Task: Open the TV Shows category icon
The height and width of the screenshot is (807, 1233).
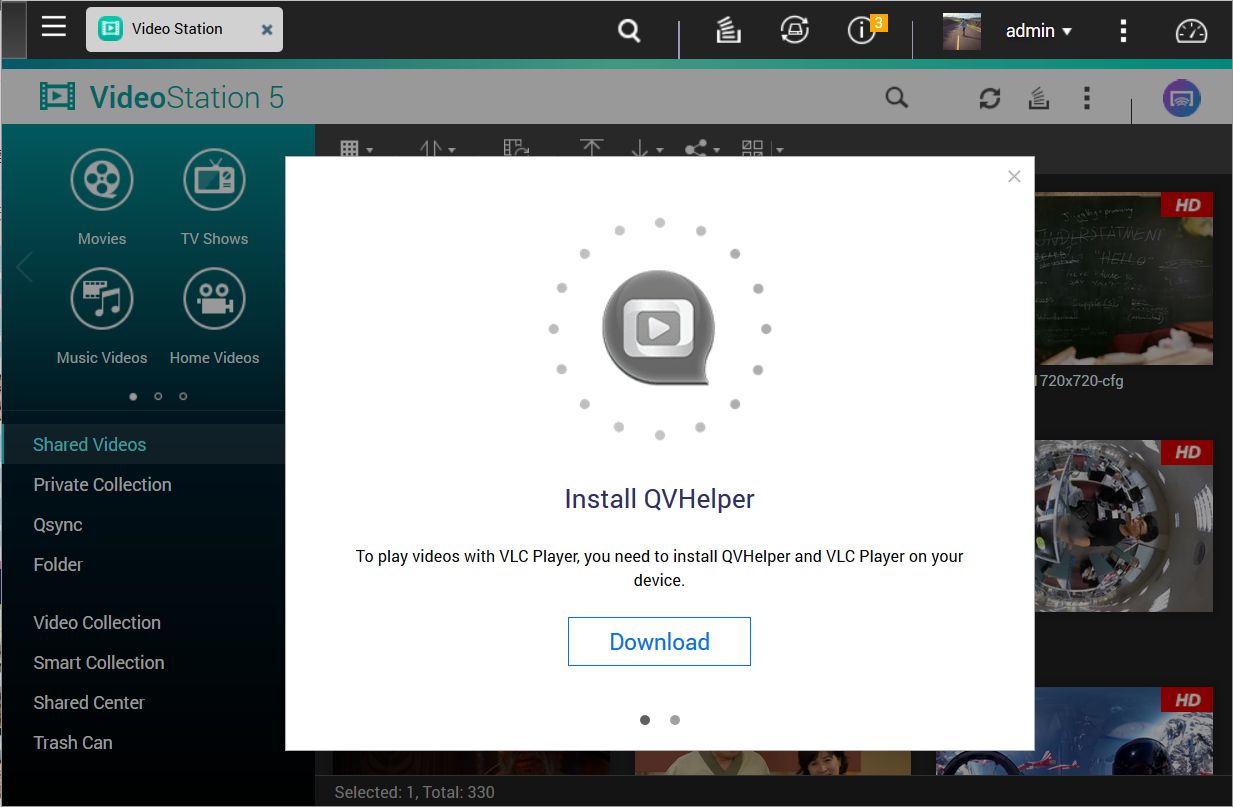Action: pyautogui.click(x=214, y=180)
